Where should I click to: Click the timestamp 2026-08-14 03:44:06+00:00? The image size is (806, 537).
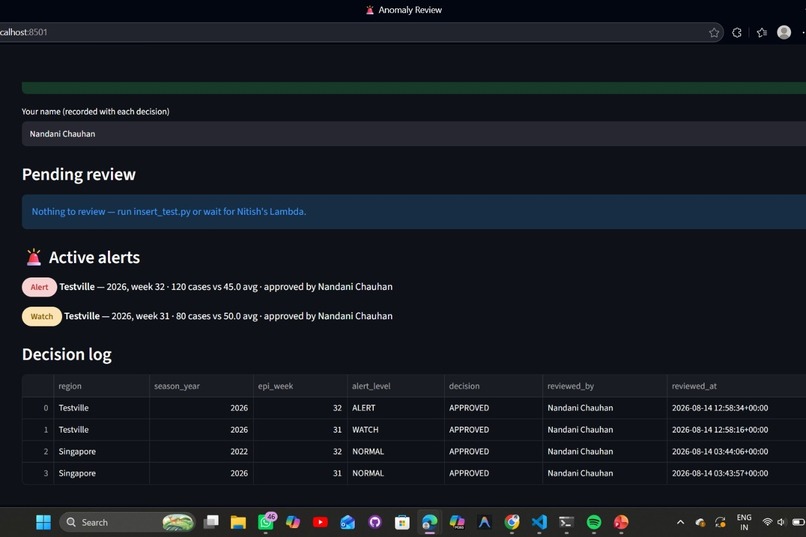tap(736, 452)
